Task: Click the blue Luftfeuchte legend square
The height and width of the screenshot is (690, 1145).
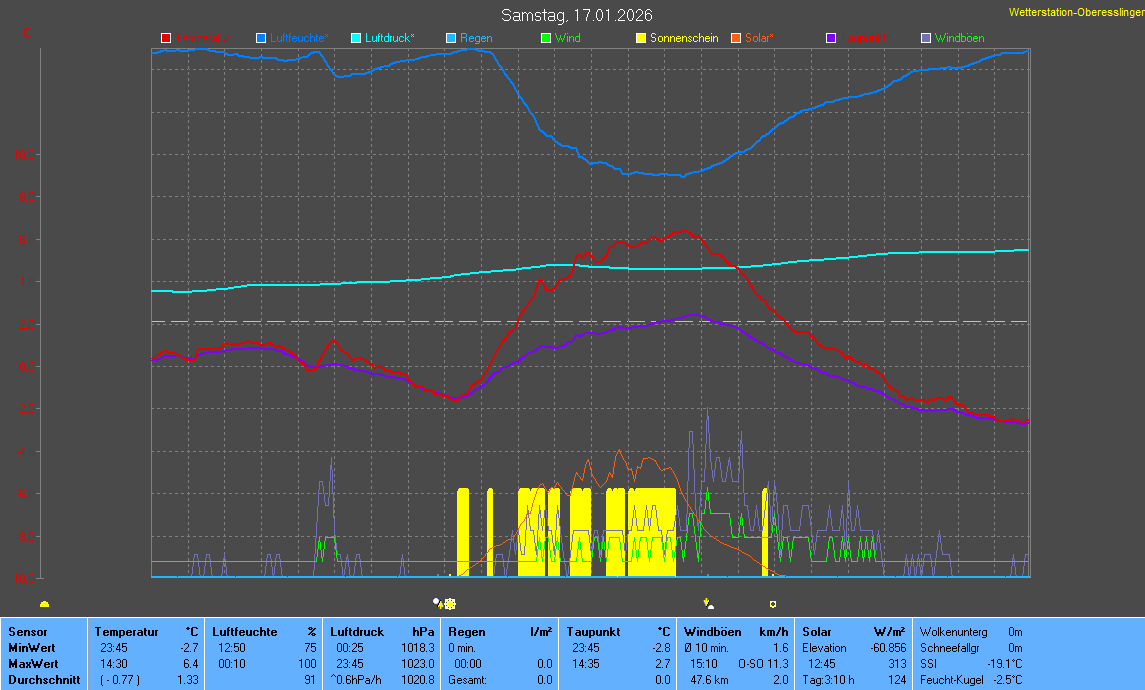Action: click(x=261, y=38)
